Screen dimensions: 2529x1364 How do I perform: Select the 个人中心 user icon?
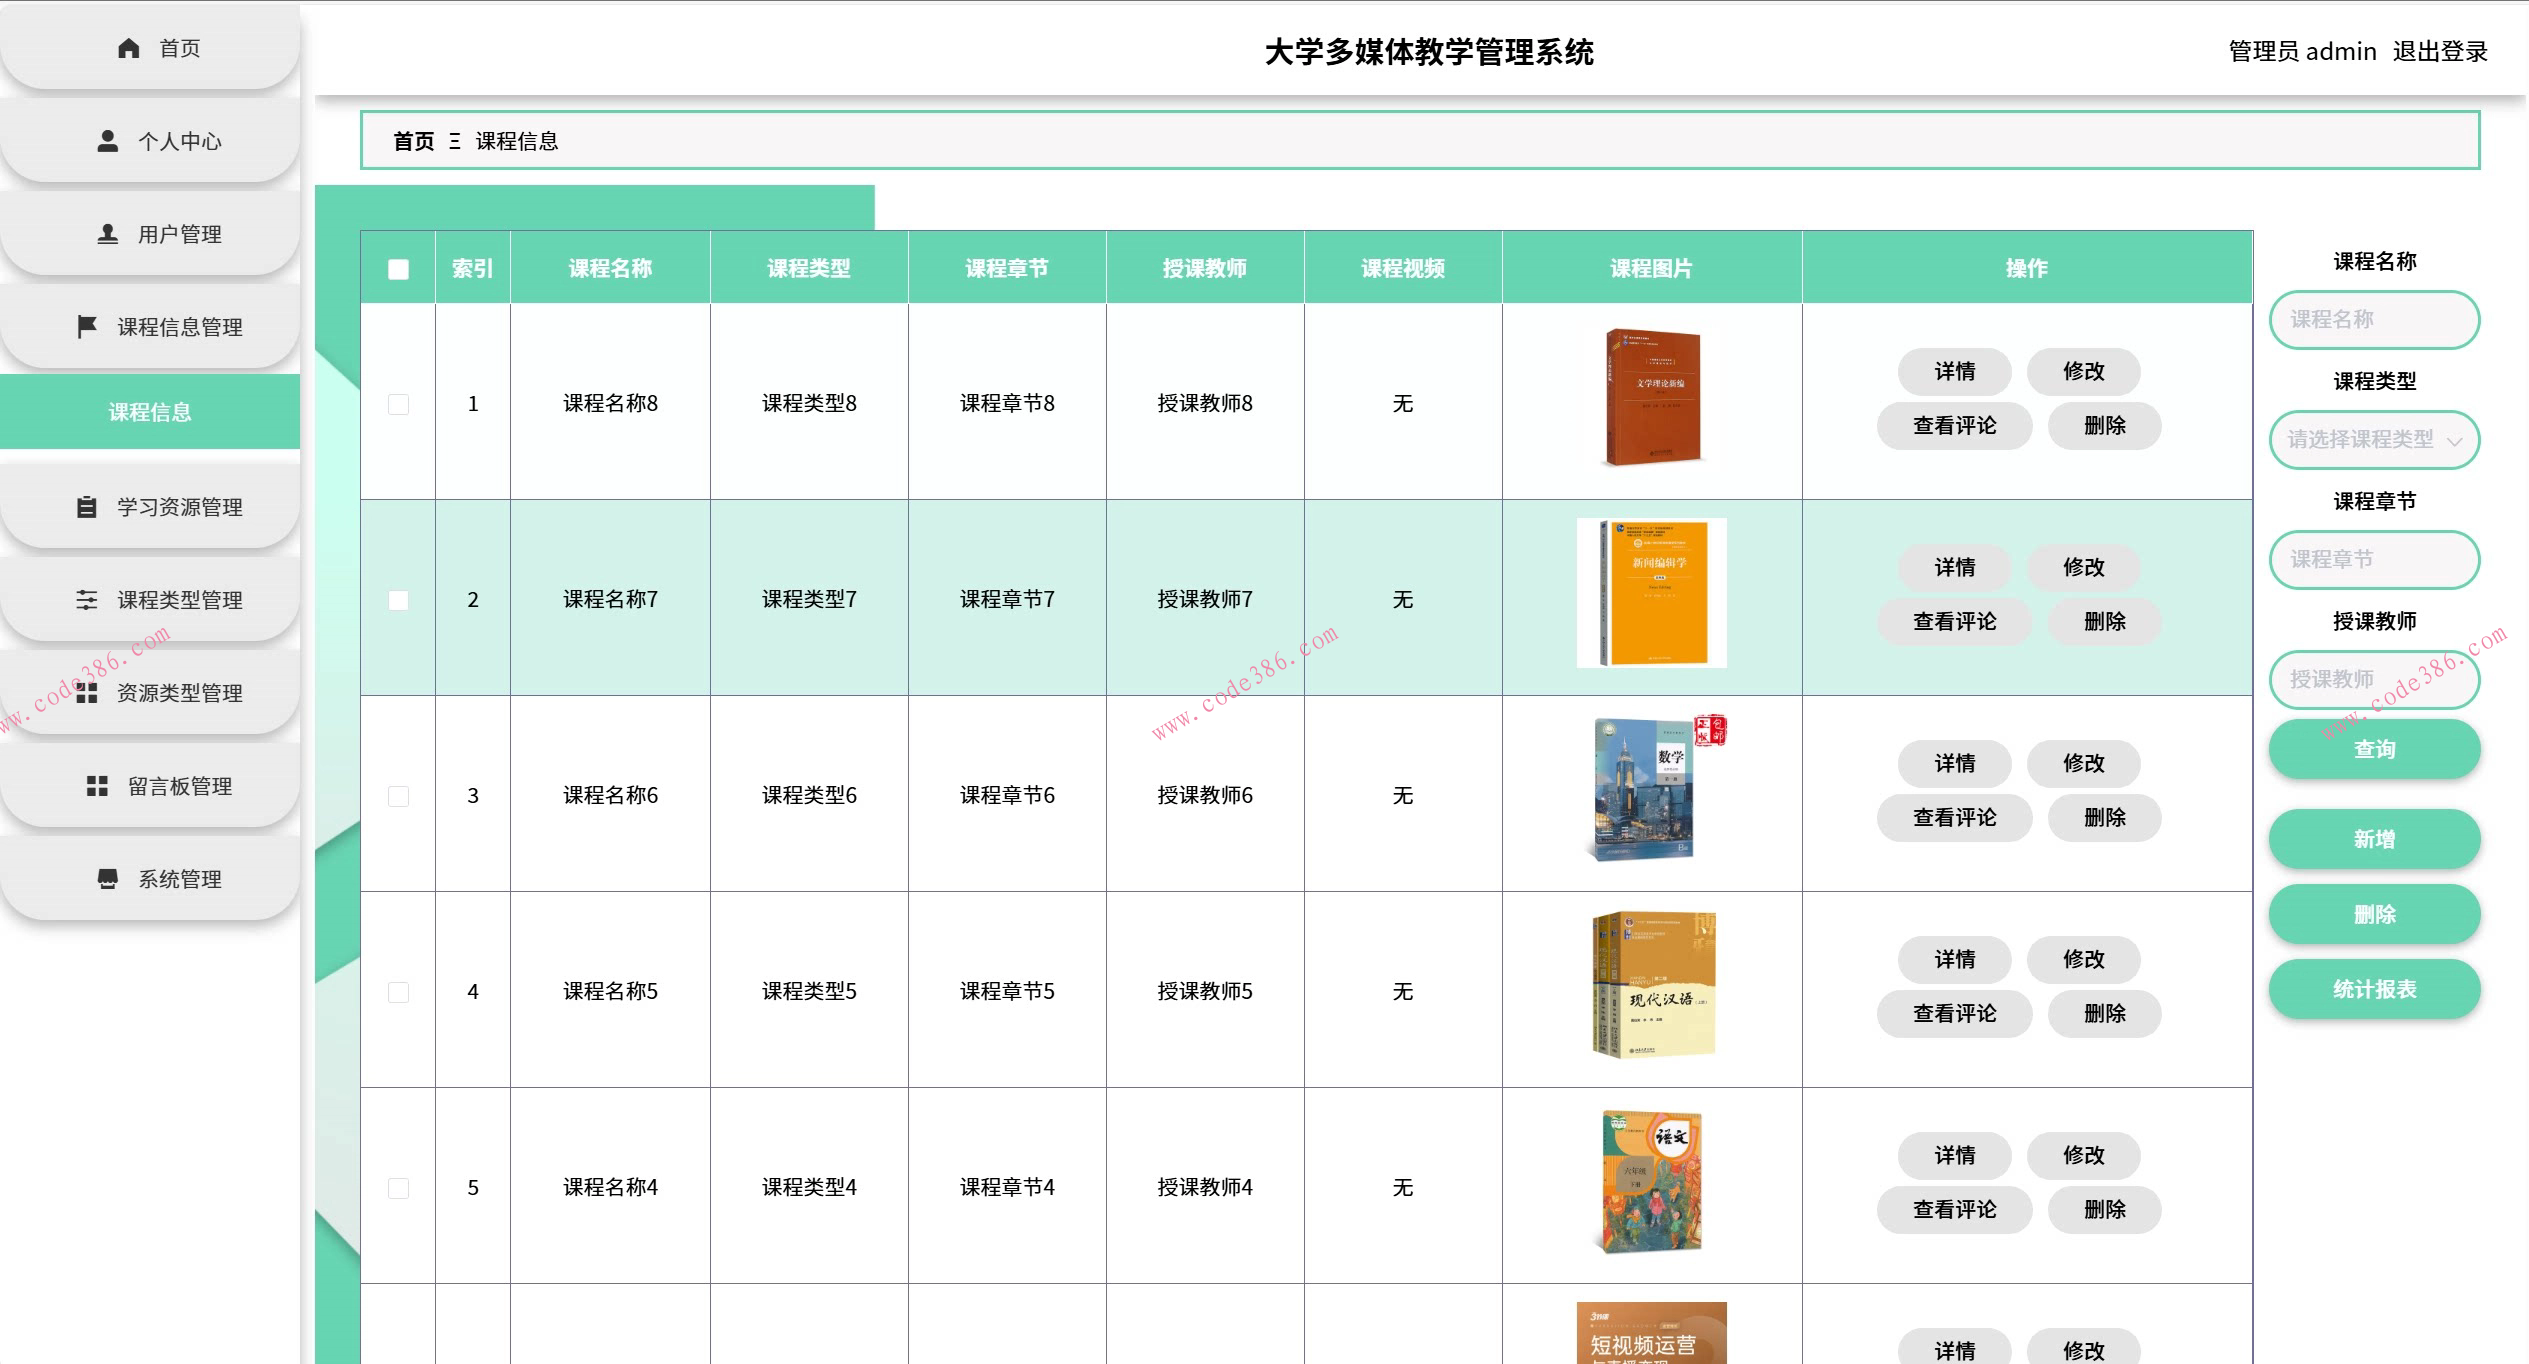(108, 140)
